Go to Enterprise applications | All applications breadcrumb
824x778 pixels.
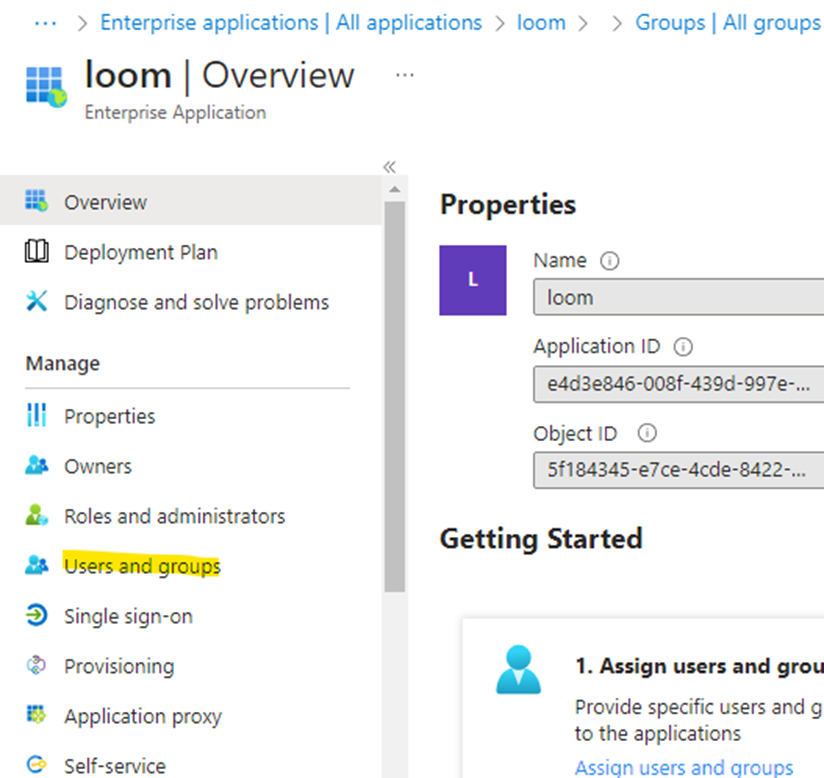click(291, 23)
